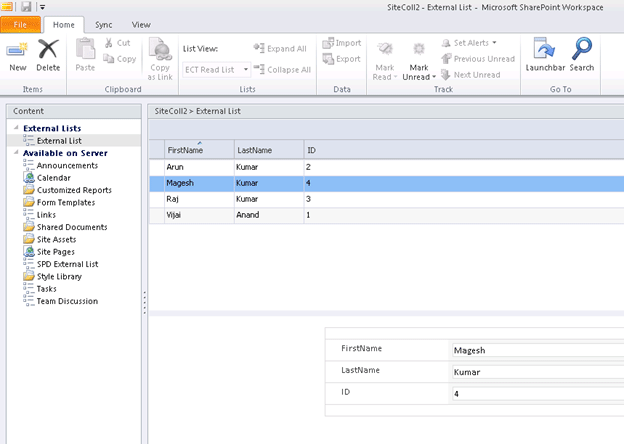624x444 pixels.
Task: Open Style Library in content pane
Action: click(x=59, y=276)
